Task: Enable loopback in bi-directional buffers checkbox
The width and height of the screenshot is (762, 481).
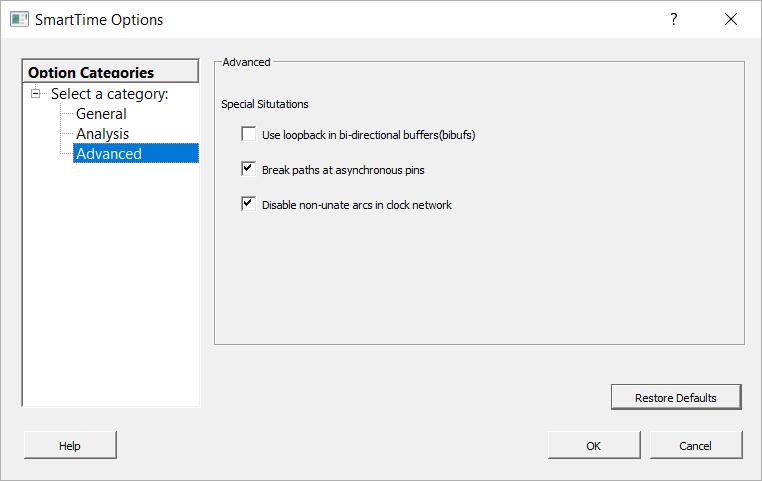Action: click(249, 134)
